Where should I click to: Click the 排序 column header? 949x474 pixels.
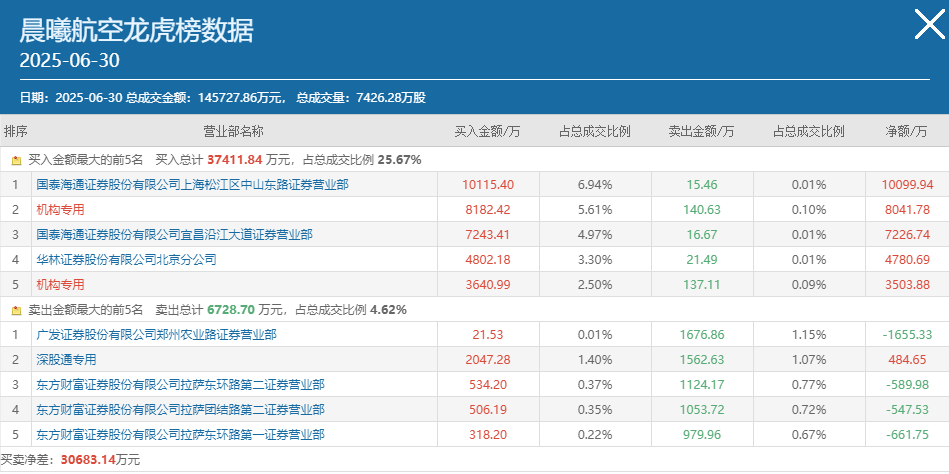coord(16,131)
